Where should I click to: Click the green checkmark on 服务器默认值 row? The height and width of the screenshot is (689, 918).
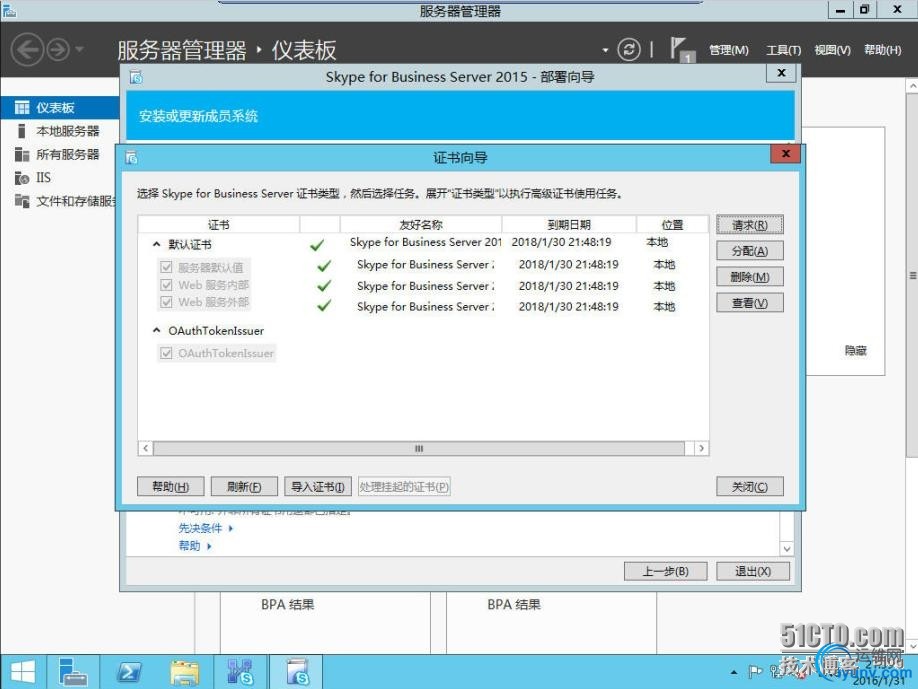(324, 266)
